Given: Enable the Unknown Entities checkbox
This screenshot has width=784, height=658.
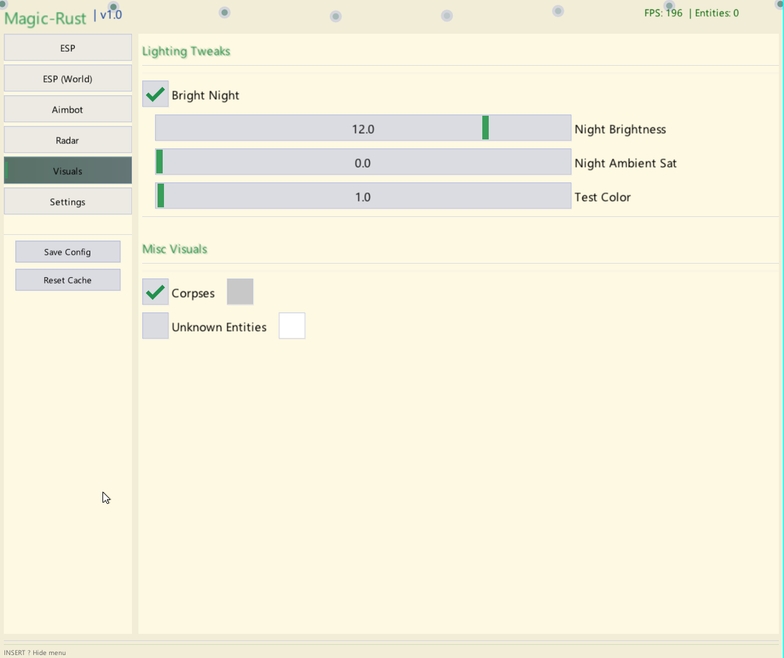Looking at the screenshot, I should (x=155, y=326).
